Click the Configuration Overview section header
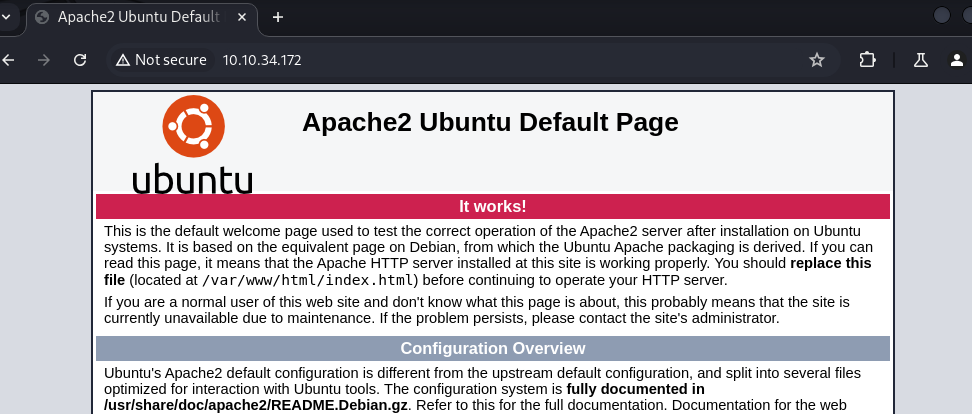The width and height of the screenshot is (972, 414). [x=492, y=348]
